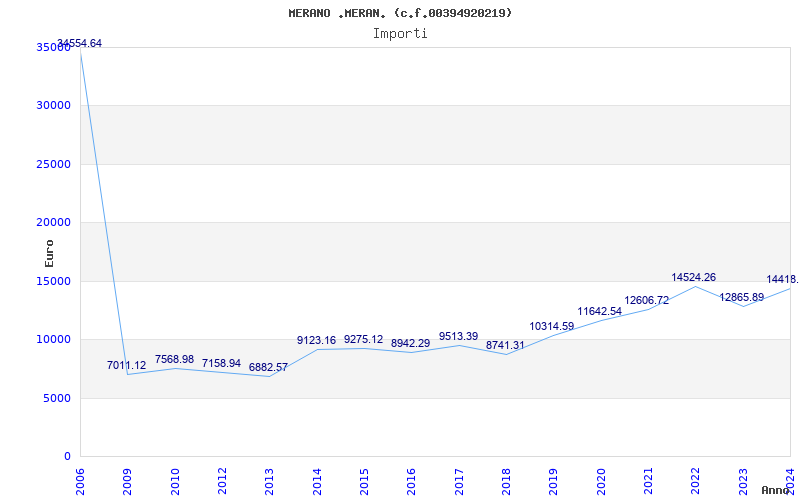
Task: Click the Importi subtitle
Action: pos(400,34)
